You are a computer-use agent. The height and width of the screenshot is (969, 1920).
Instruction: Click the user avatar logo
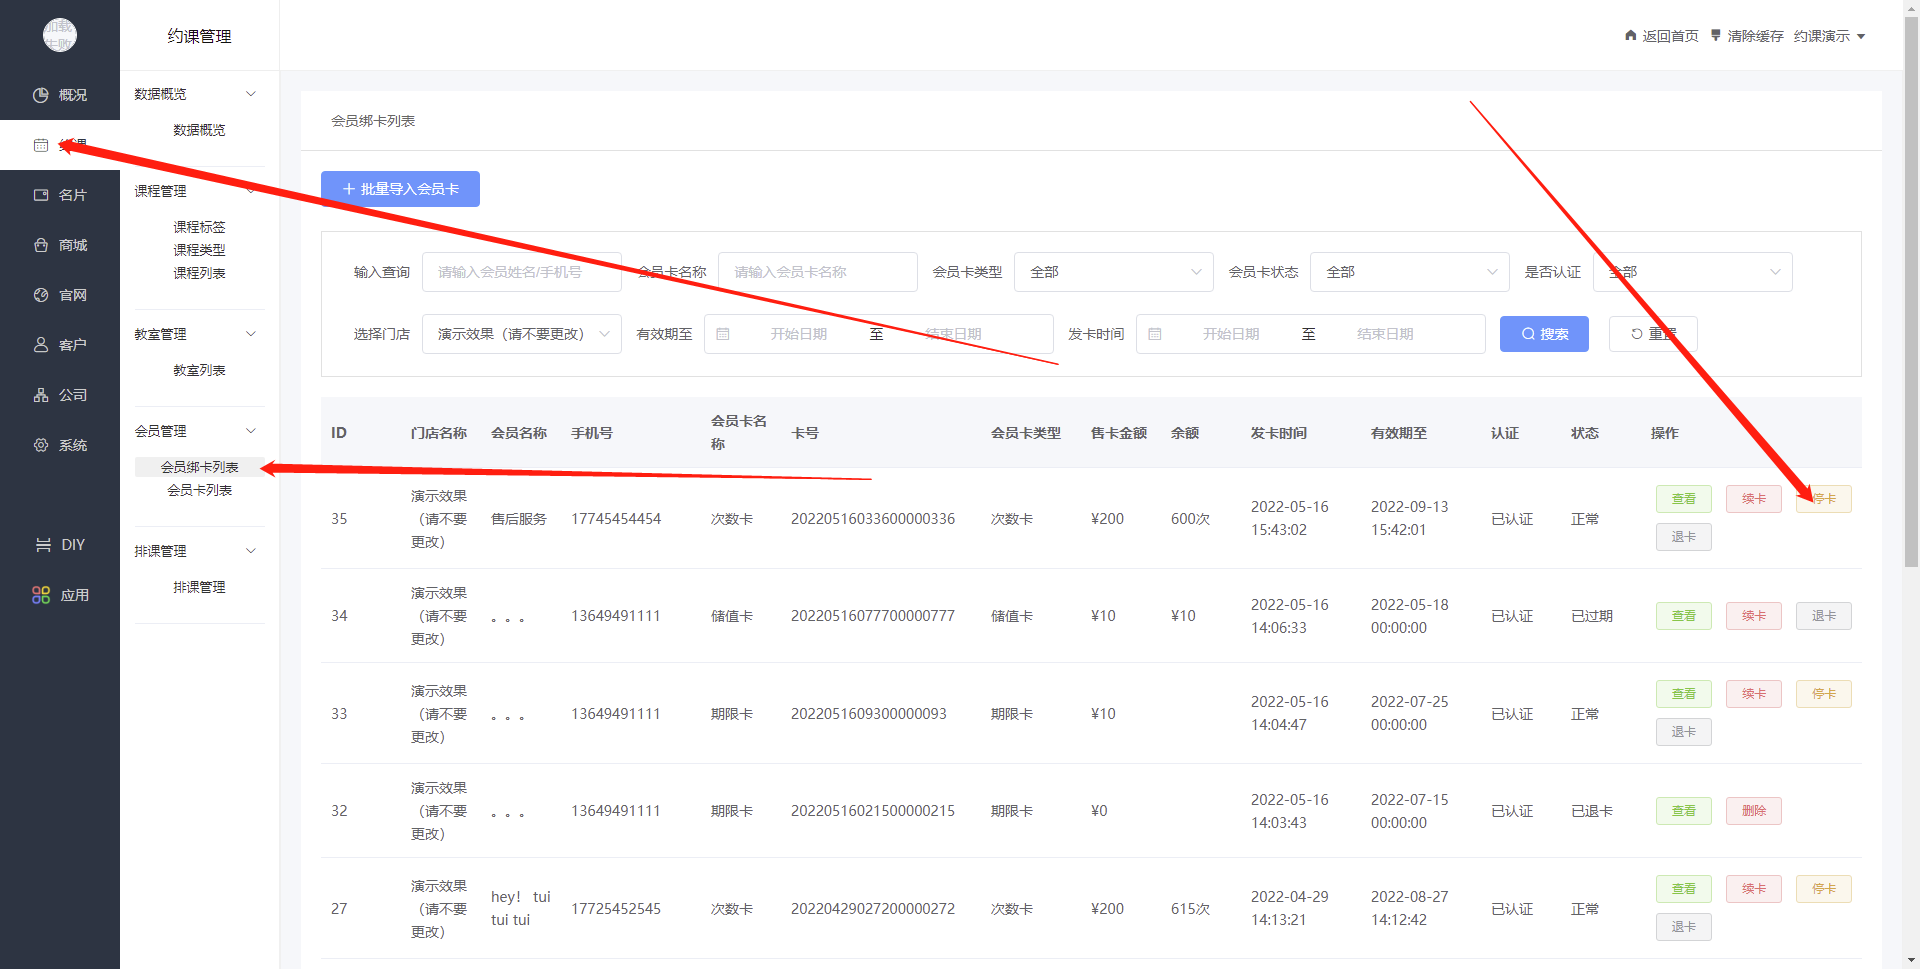[60, 35]
